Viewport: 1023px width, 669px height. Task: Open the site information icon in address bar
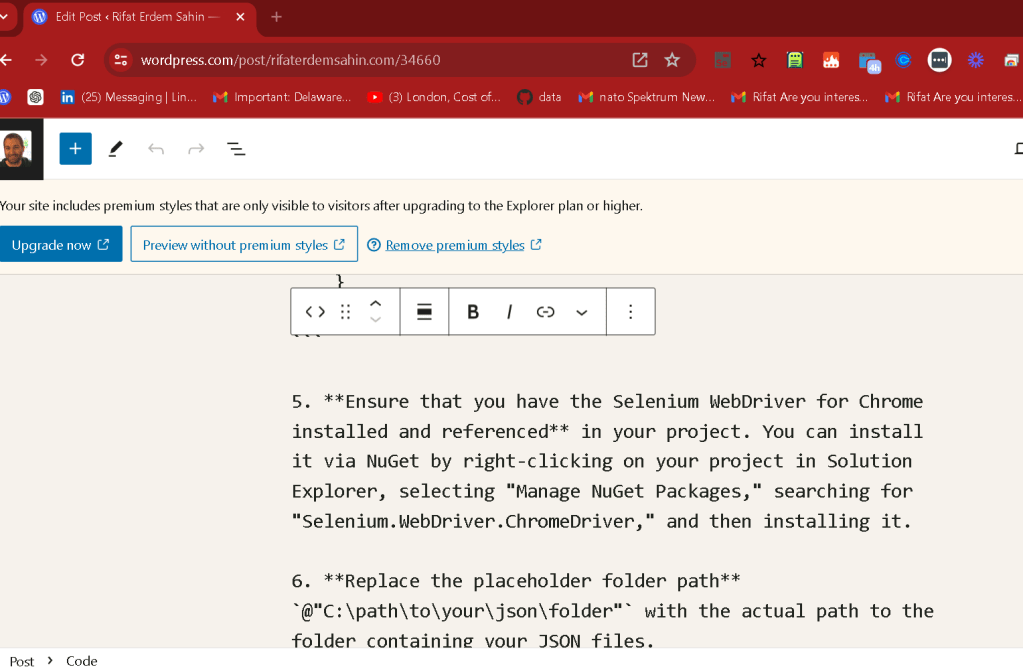pyautogui.click(x=121, y=60)
